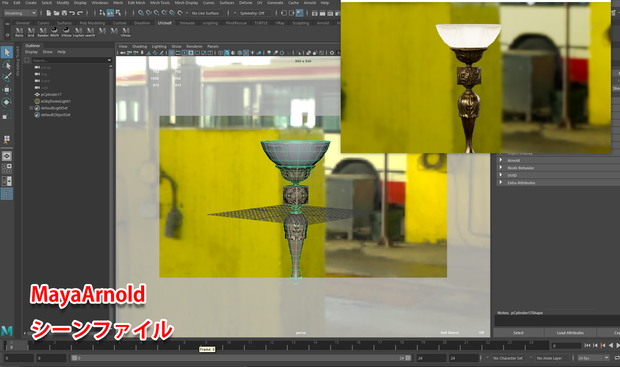This screenshot has width=620, height=367.
Task: Activate the Lasso select tool
Action: coord(7,65)
